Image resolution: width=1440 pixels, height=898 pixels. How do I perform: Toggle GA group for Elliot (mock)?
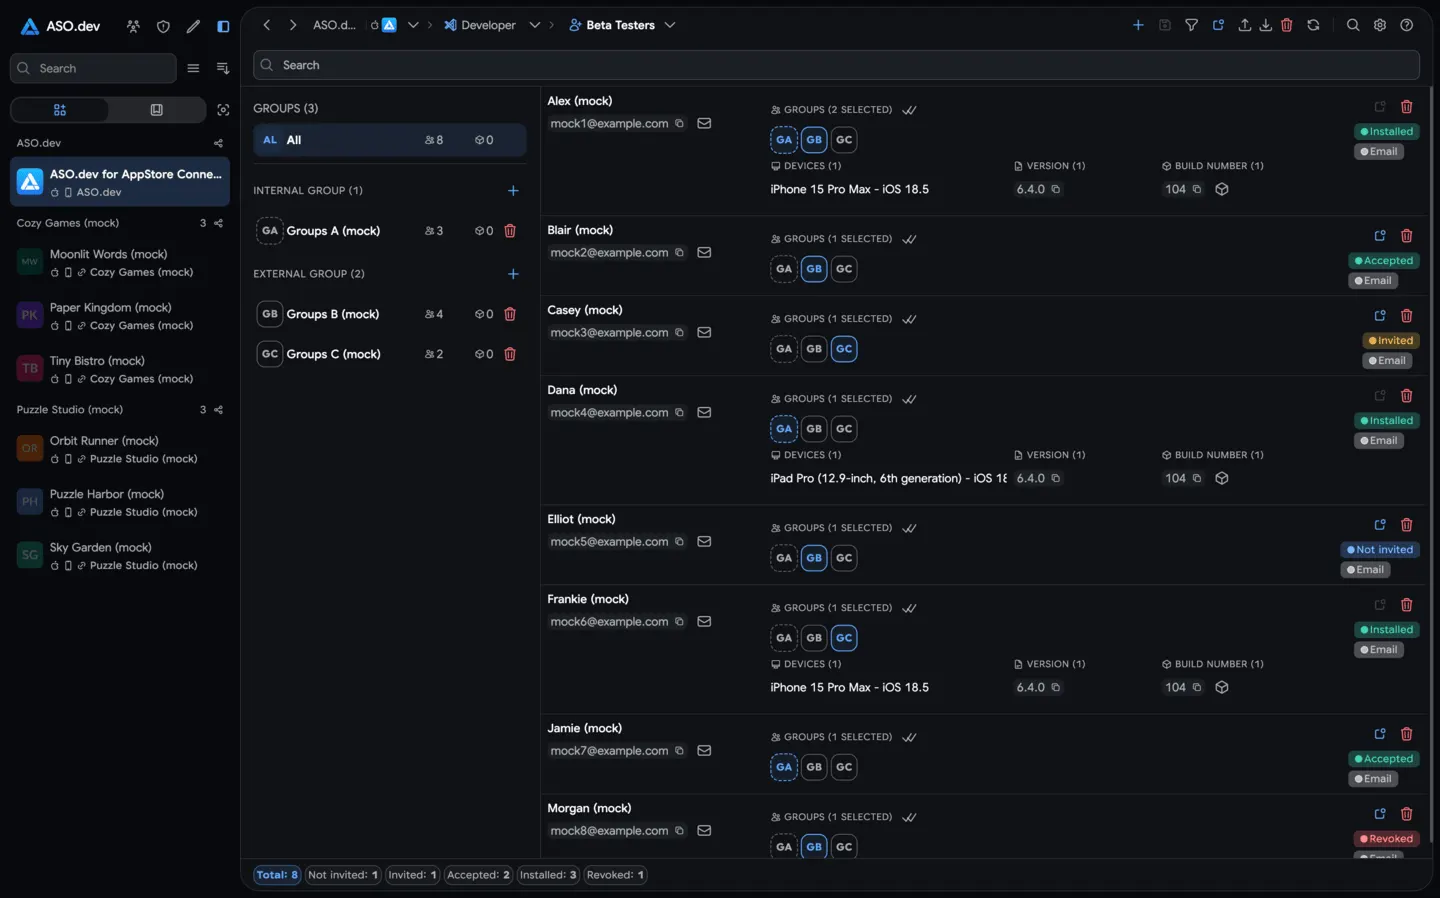click(x=784, y=558)
